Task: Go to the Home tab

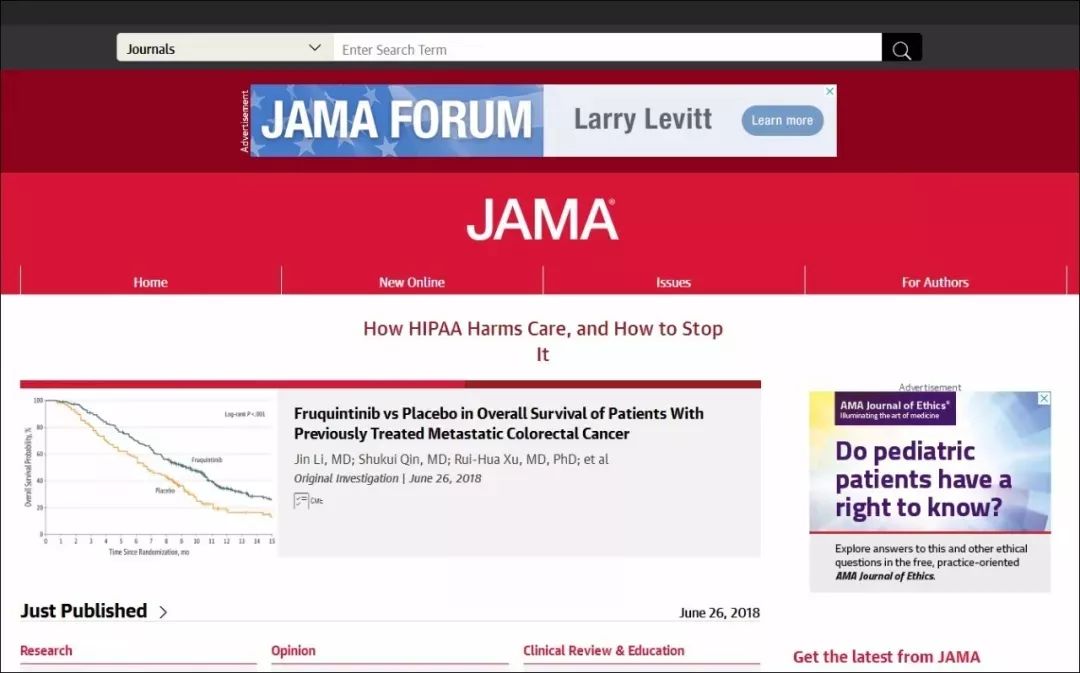Action: click(150, 282)
